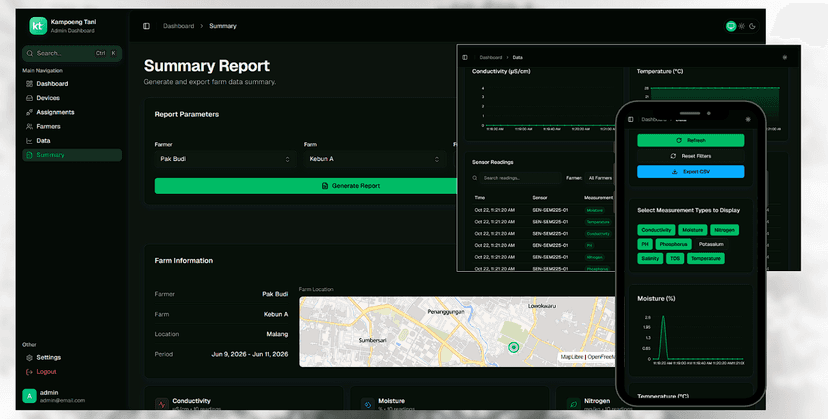Toggle sidebar panel in the Data window

(465, 57)
